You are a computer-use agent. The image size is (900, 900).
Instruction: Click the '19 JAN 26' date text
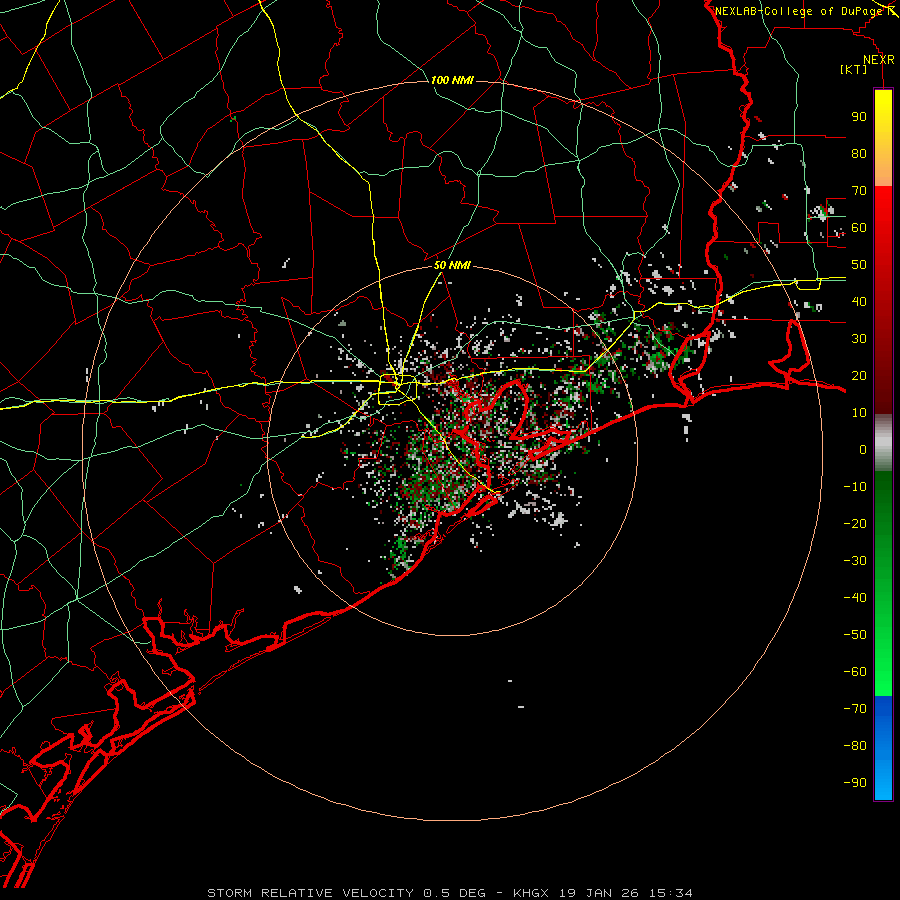pyautogui.click(x=598, y=893)
